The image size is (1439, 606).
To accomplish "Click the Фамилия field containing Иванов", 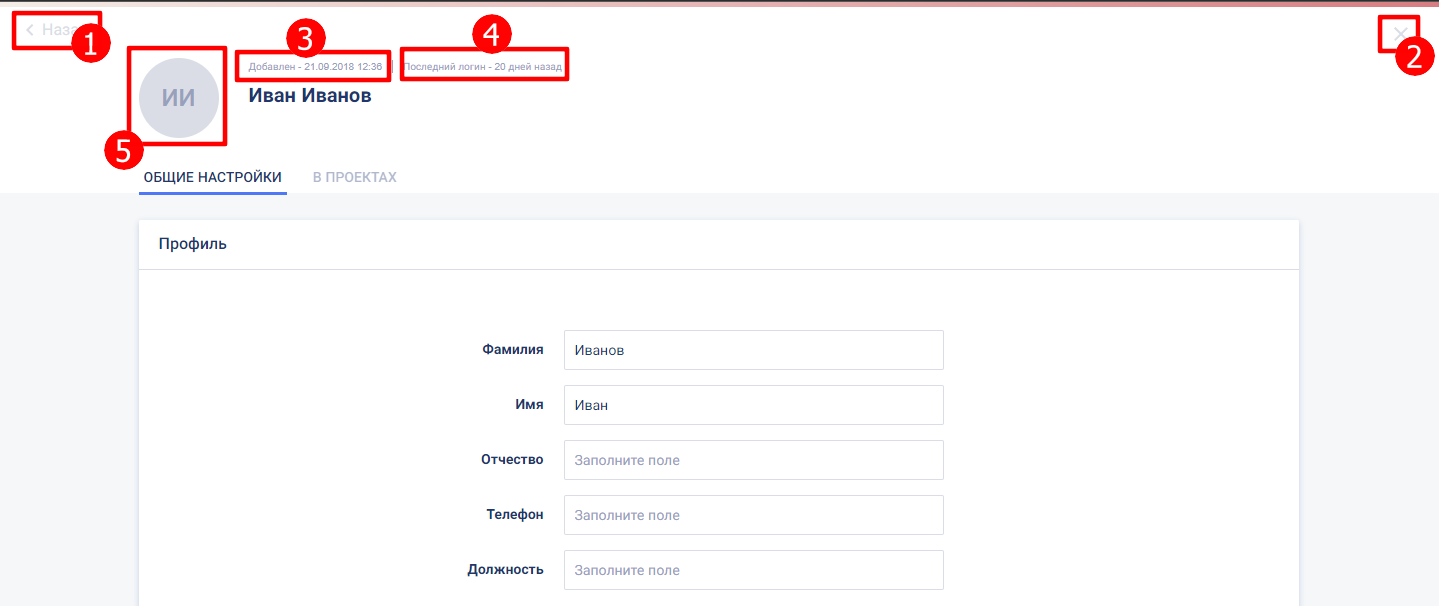I will click(753, 350).
